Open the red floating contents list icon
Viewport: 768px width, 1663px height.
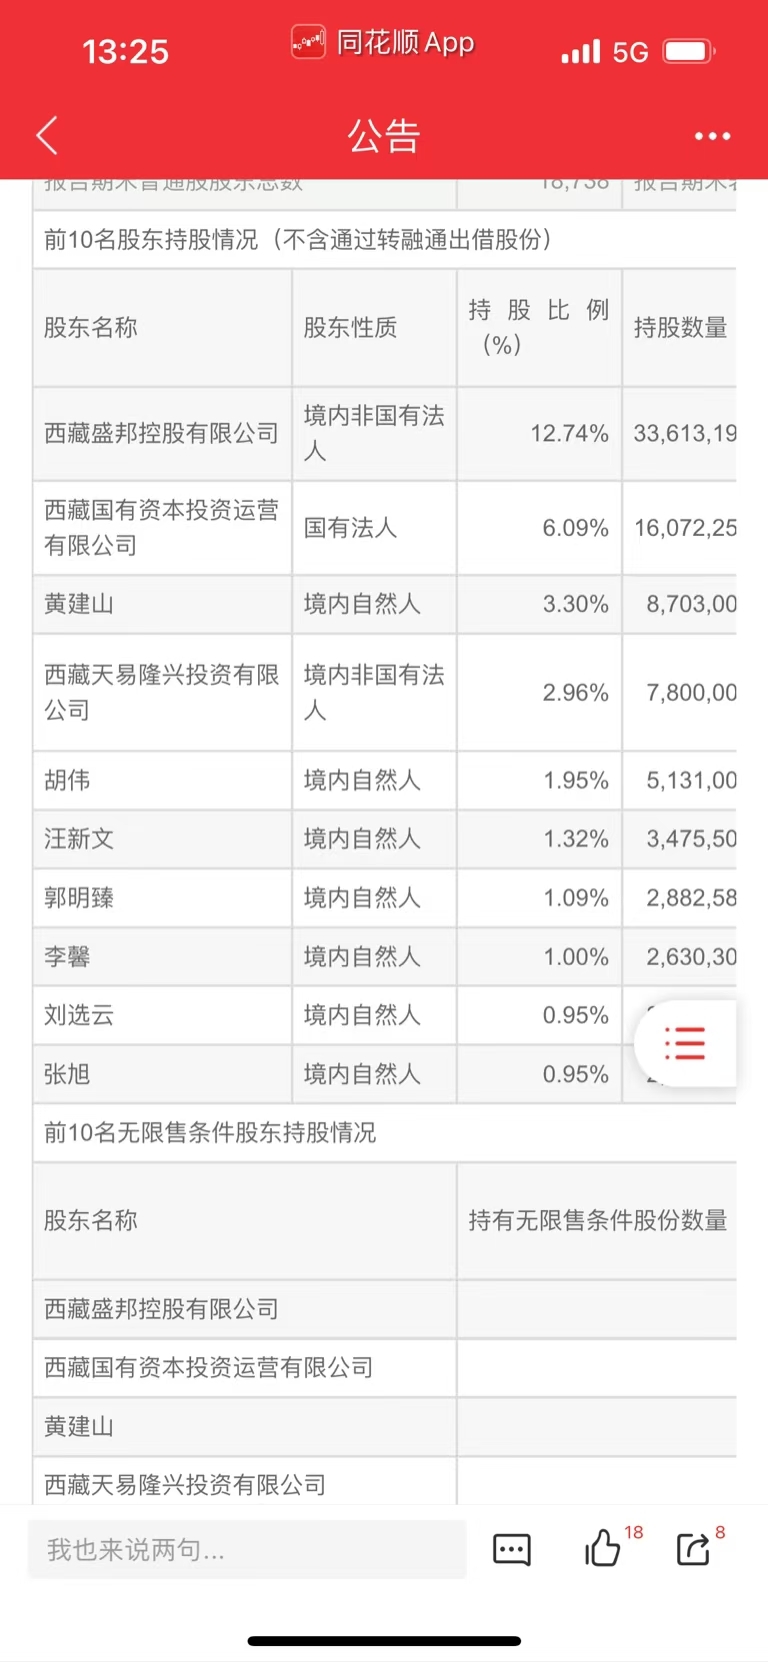(x=685, y=1043)
